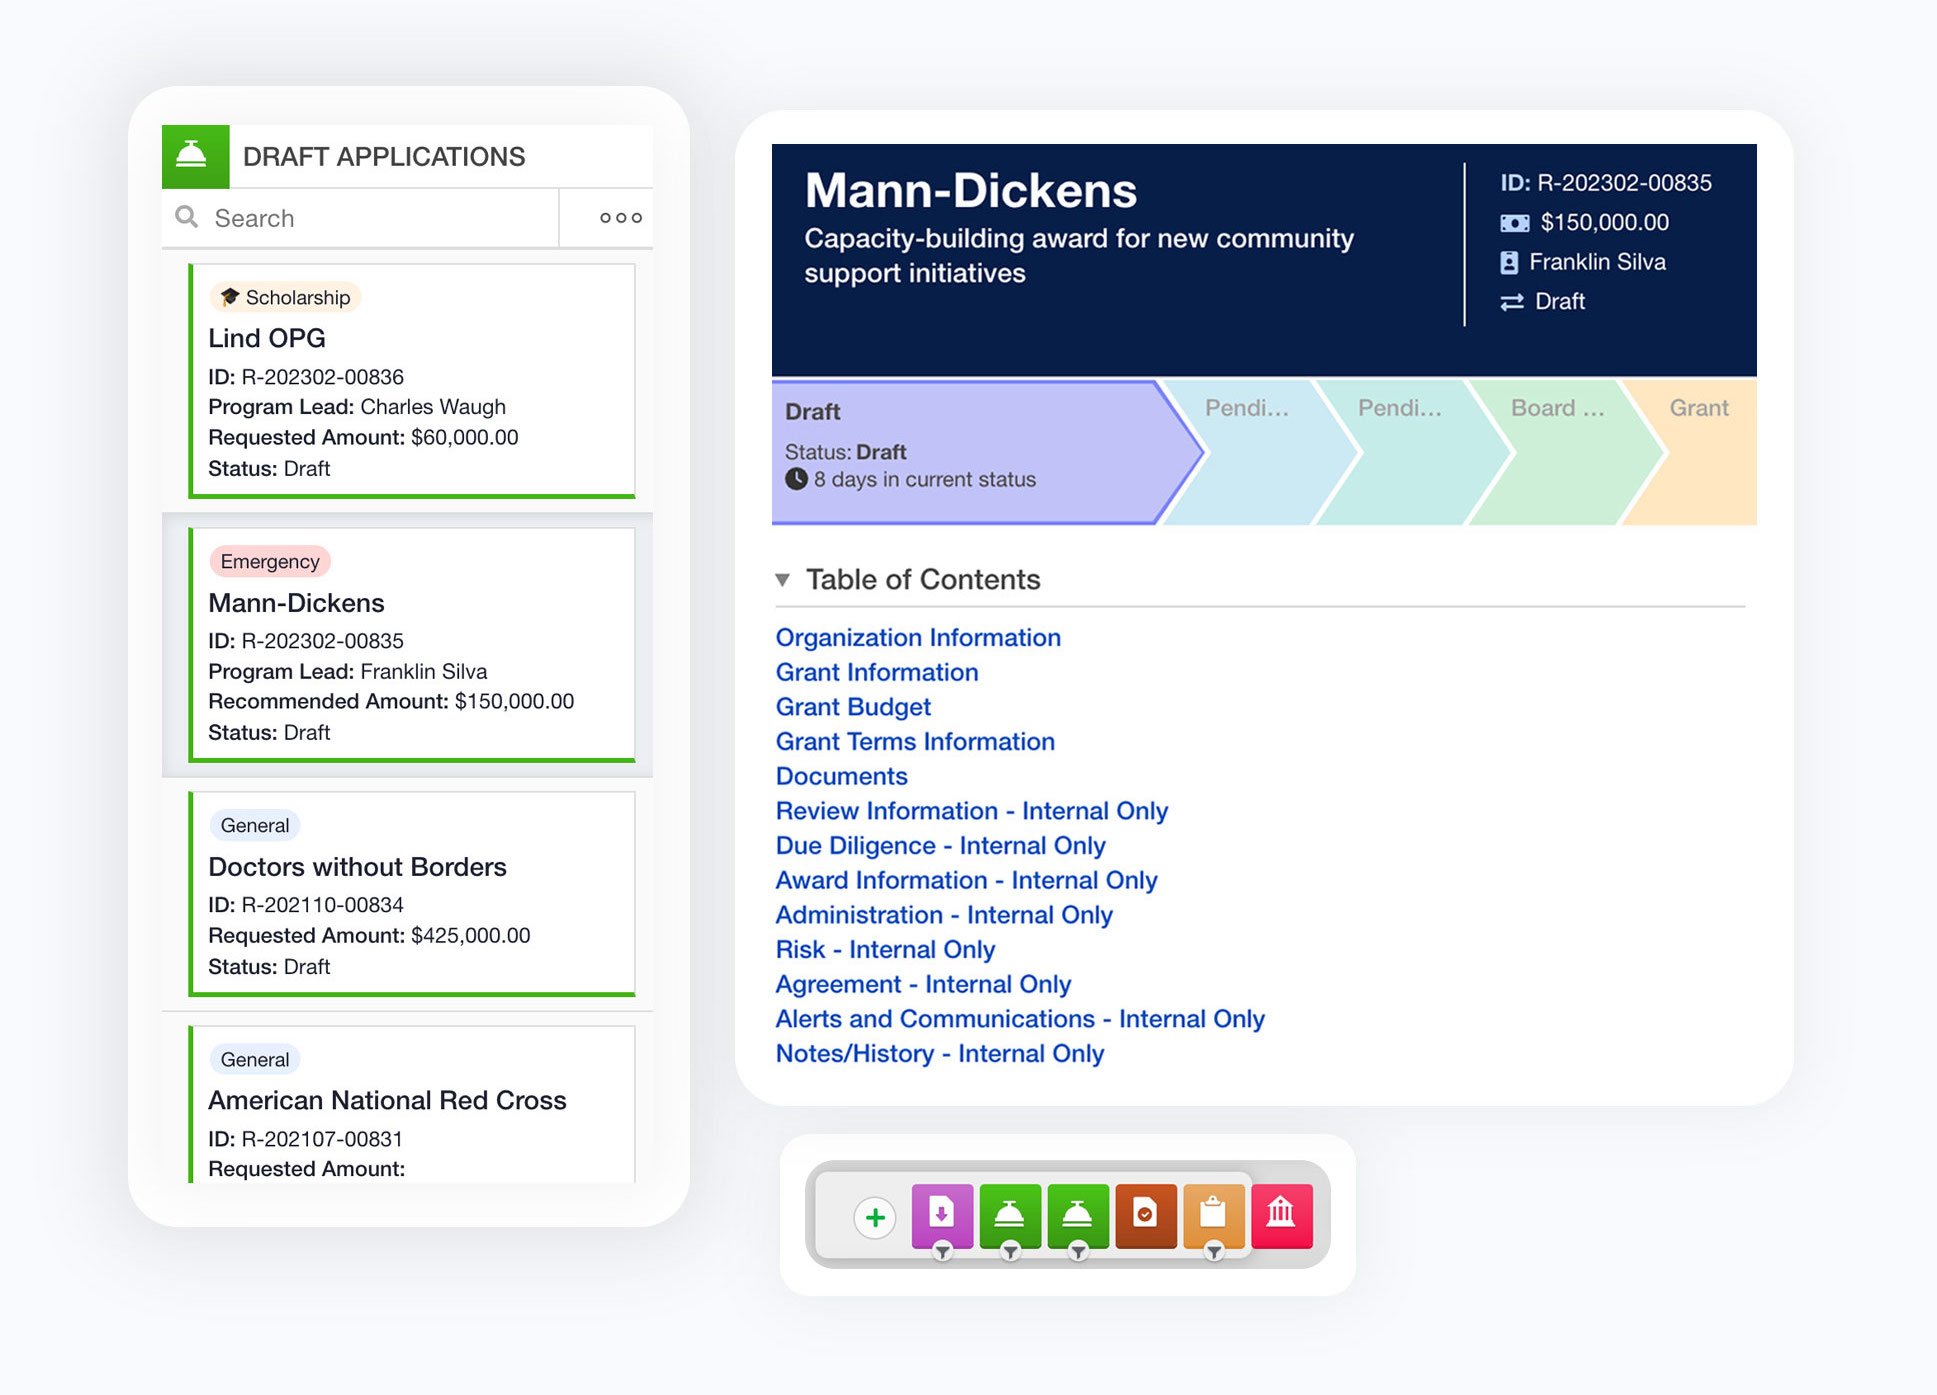Open the purple document download icon

[x=941, y=1215]
